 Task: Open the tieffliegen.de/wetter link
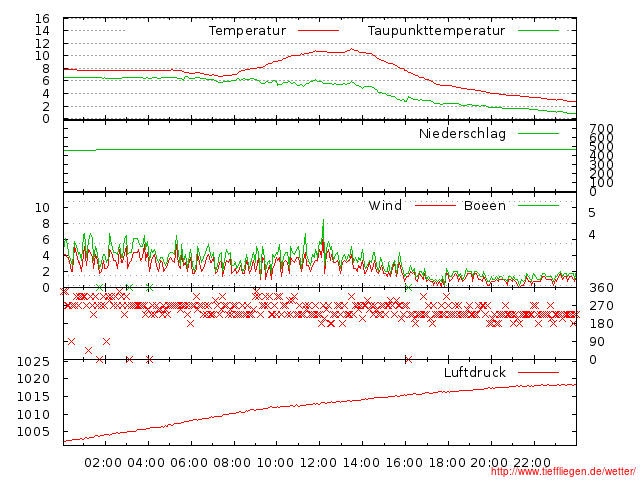point(563,472)
